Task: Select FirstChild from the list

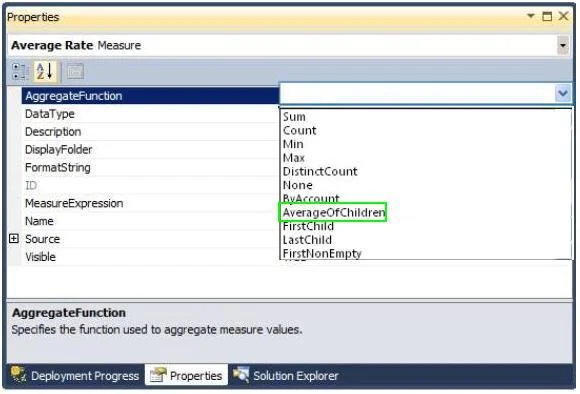Action: (x=308, y=226)
